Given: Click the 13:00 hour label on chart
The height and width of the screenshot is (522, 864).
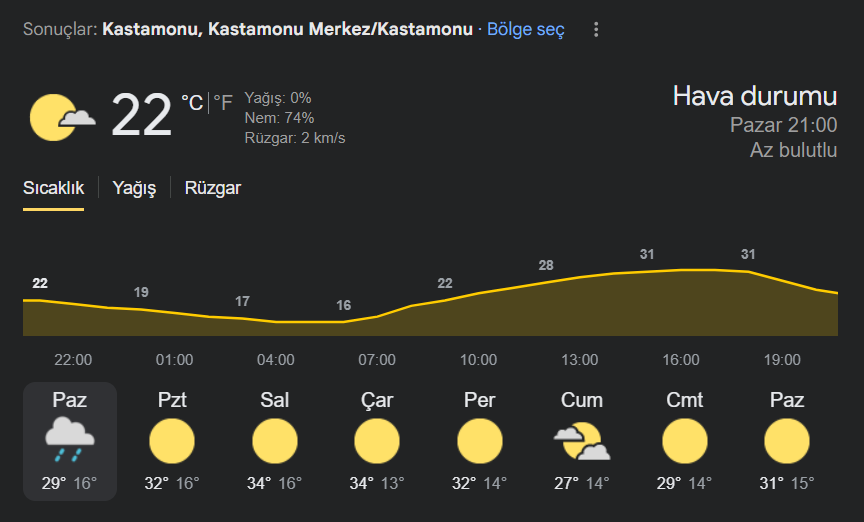Looking at the screenshot, I should click(x=580, y=360).
